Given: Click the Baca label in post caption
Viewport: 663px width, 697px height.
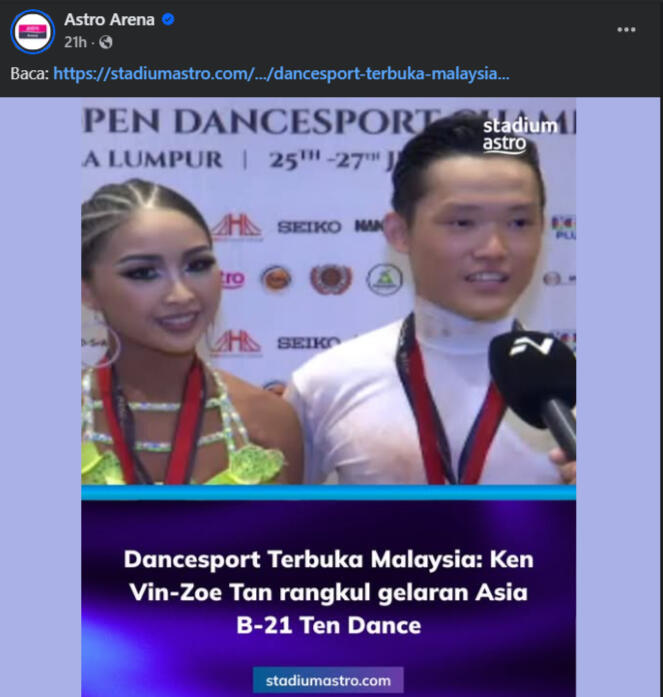Looking at the screenshot, I should 29,73.
